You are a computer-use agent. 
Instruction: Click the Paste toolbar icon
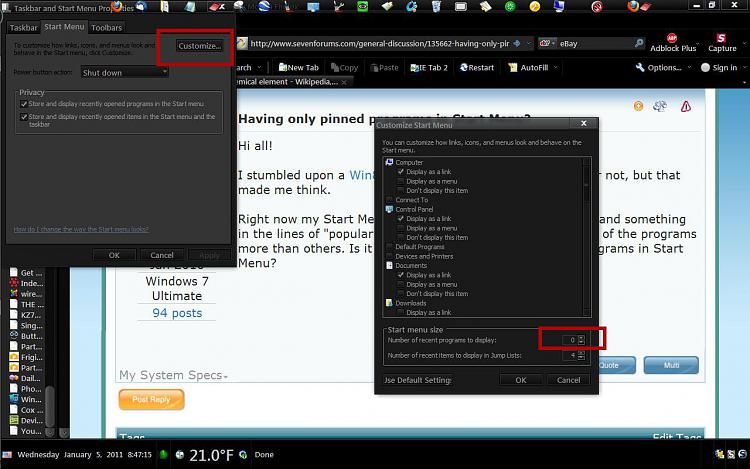385,67
